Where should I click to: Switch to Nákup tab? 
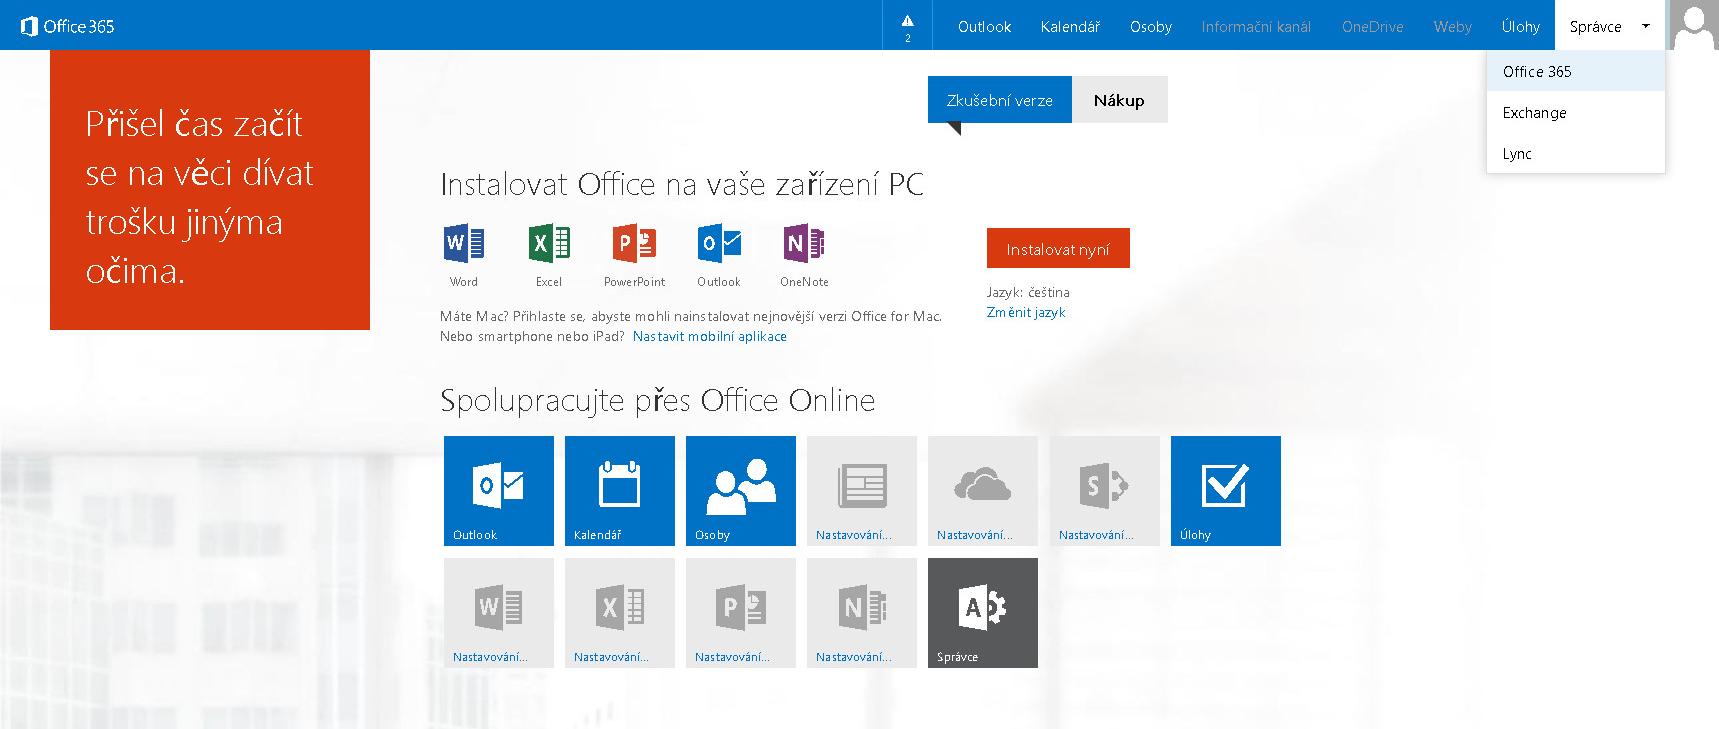1119,100
